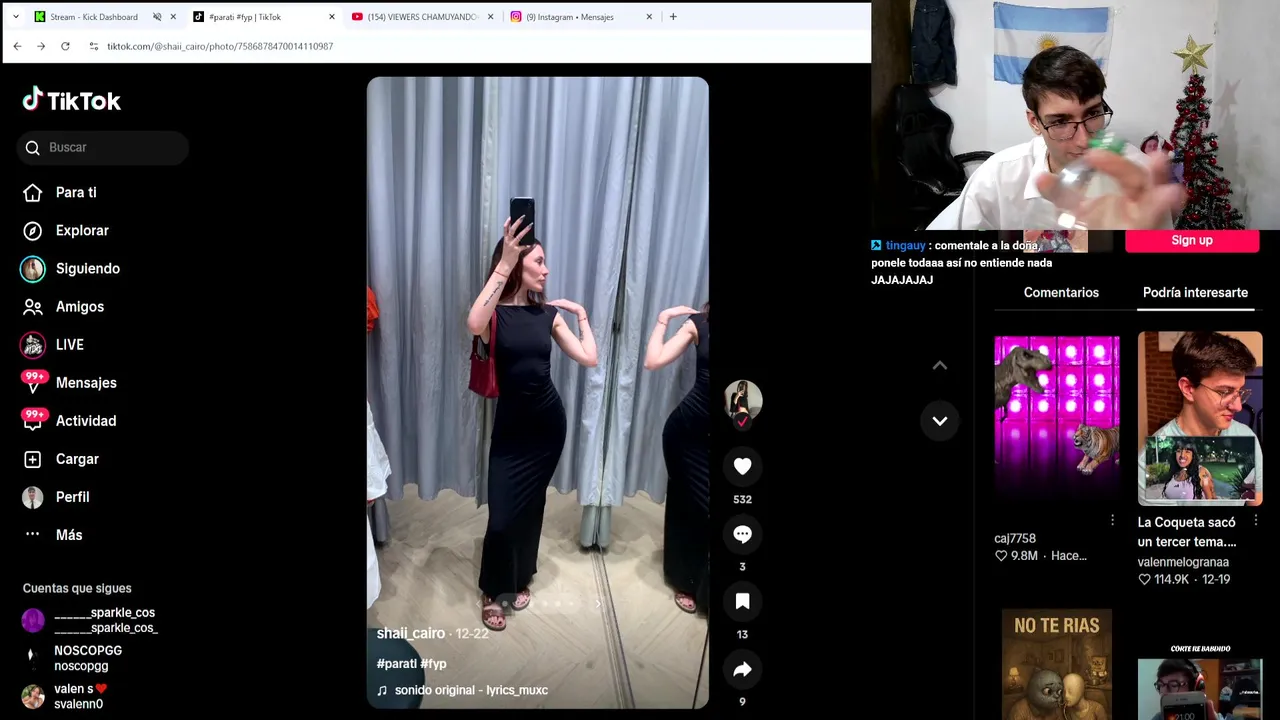Focus the Buscar search field
The width and height of the screenshot is (1280, 720).
(102, 148)
